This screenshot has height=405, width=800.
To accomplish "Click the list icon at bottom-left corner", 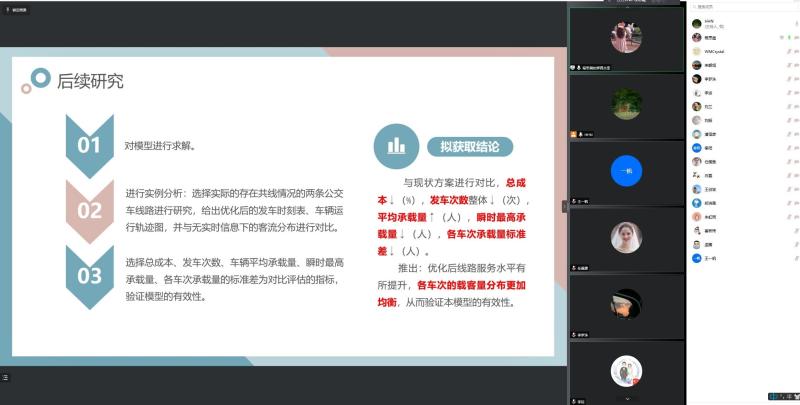I will tap(5, 377).
